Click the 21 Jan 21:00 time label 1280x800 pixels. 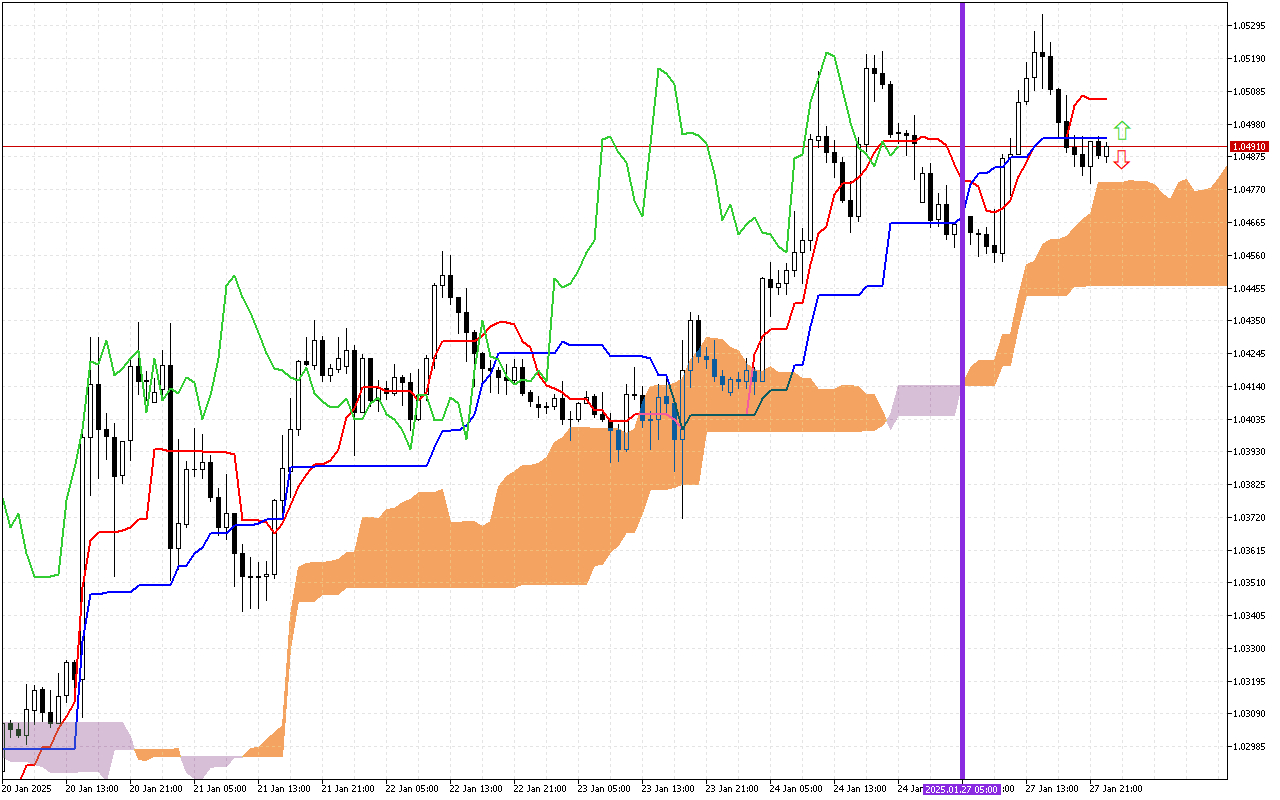(348, 789)
